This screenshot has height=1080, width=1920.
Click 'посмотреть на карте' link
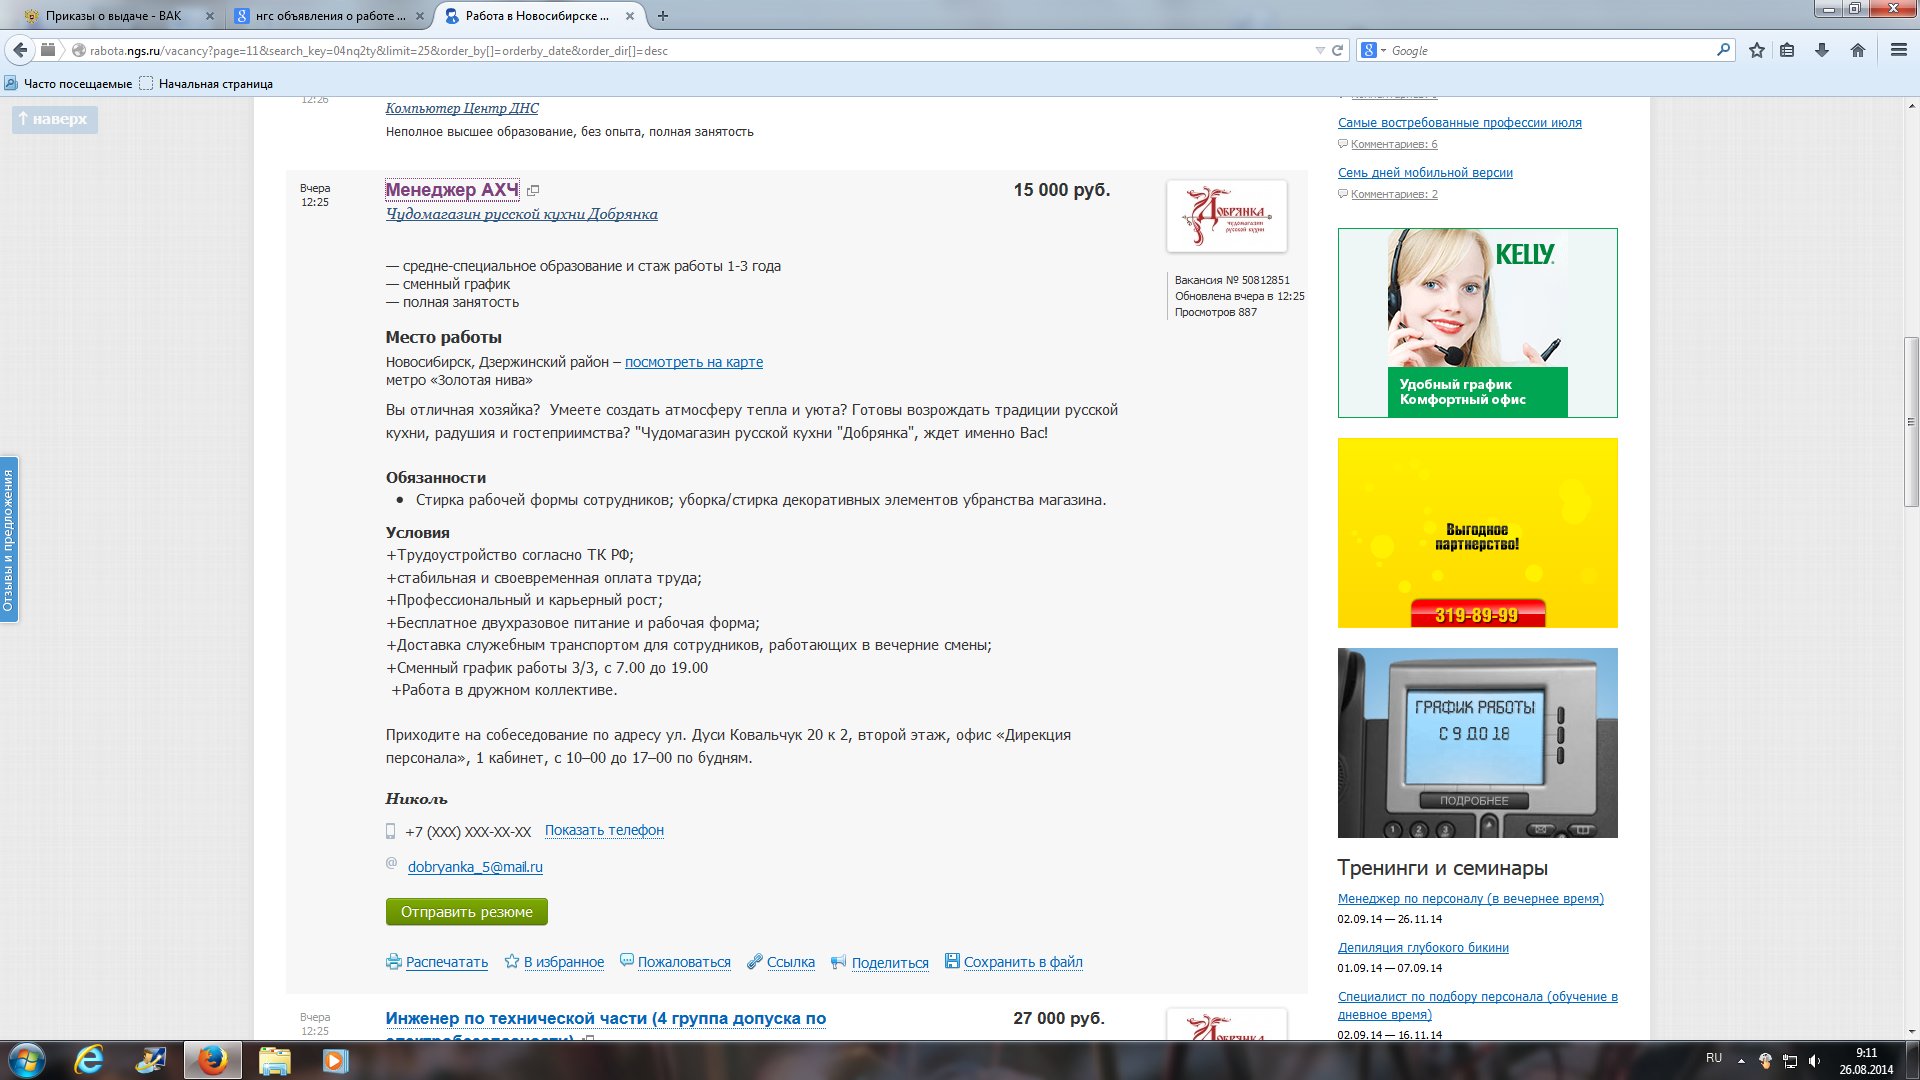tap(694, 362)
